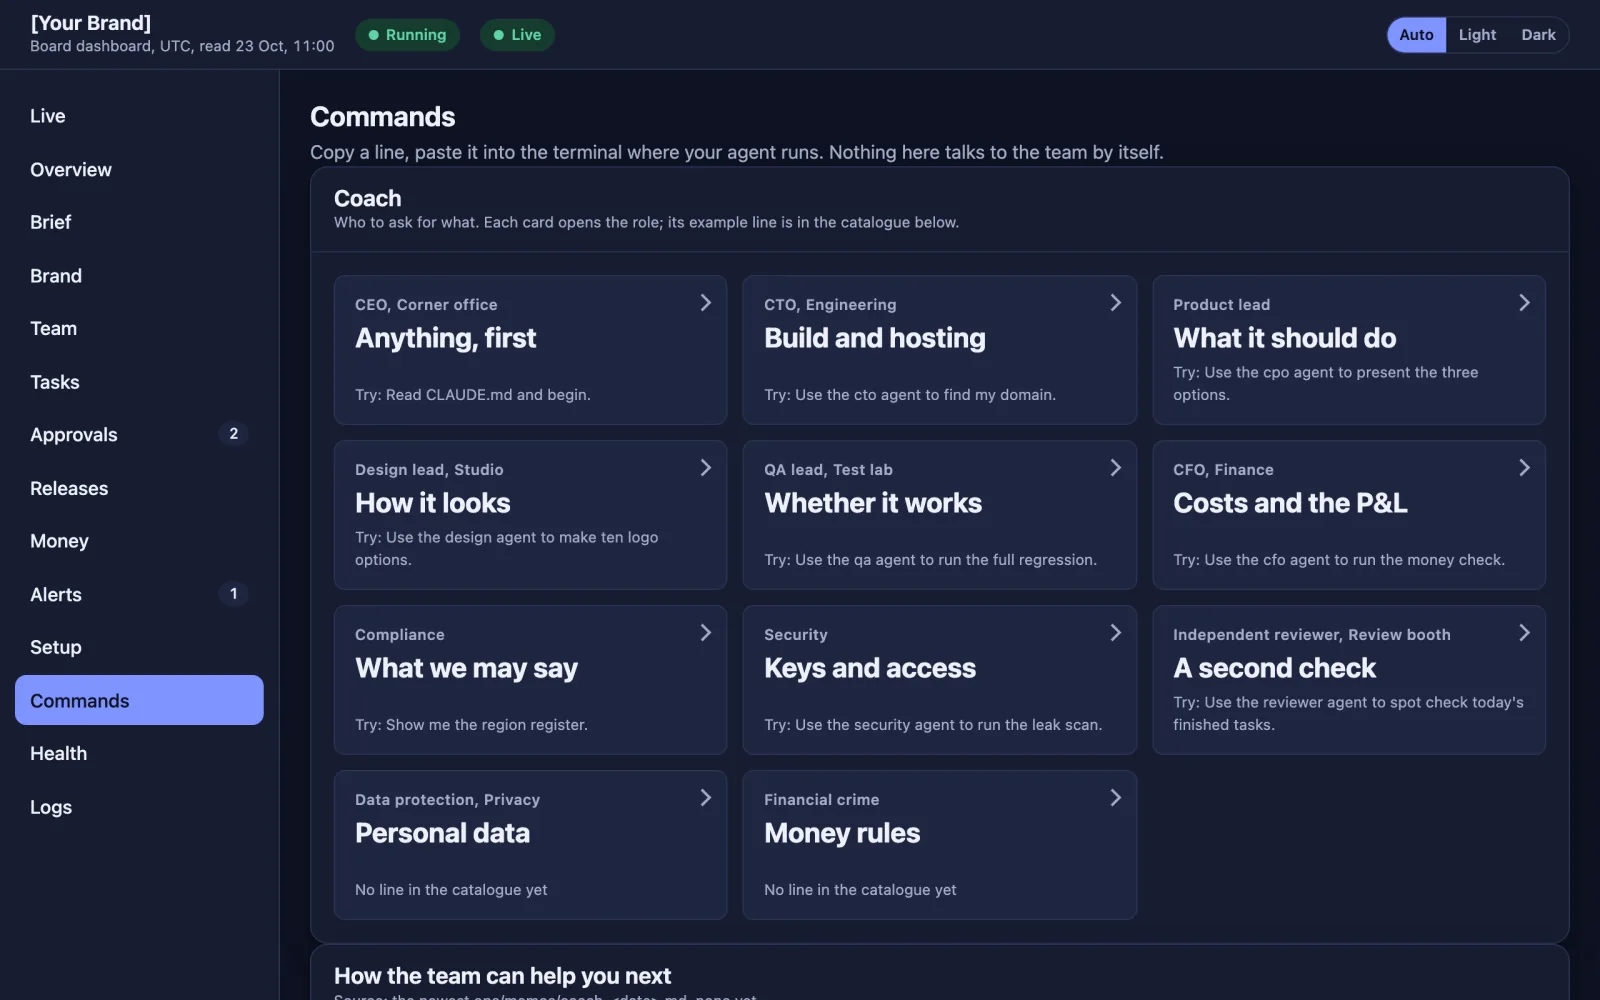Viewport: 1600px width, 1000px height.
Task: Click "How the team can help you next" heading
Action: (502, 976)
